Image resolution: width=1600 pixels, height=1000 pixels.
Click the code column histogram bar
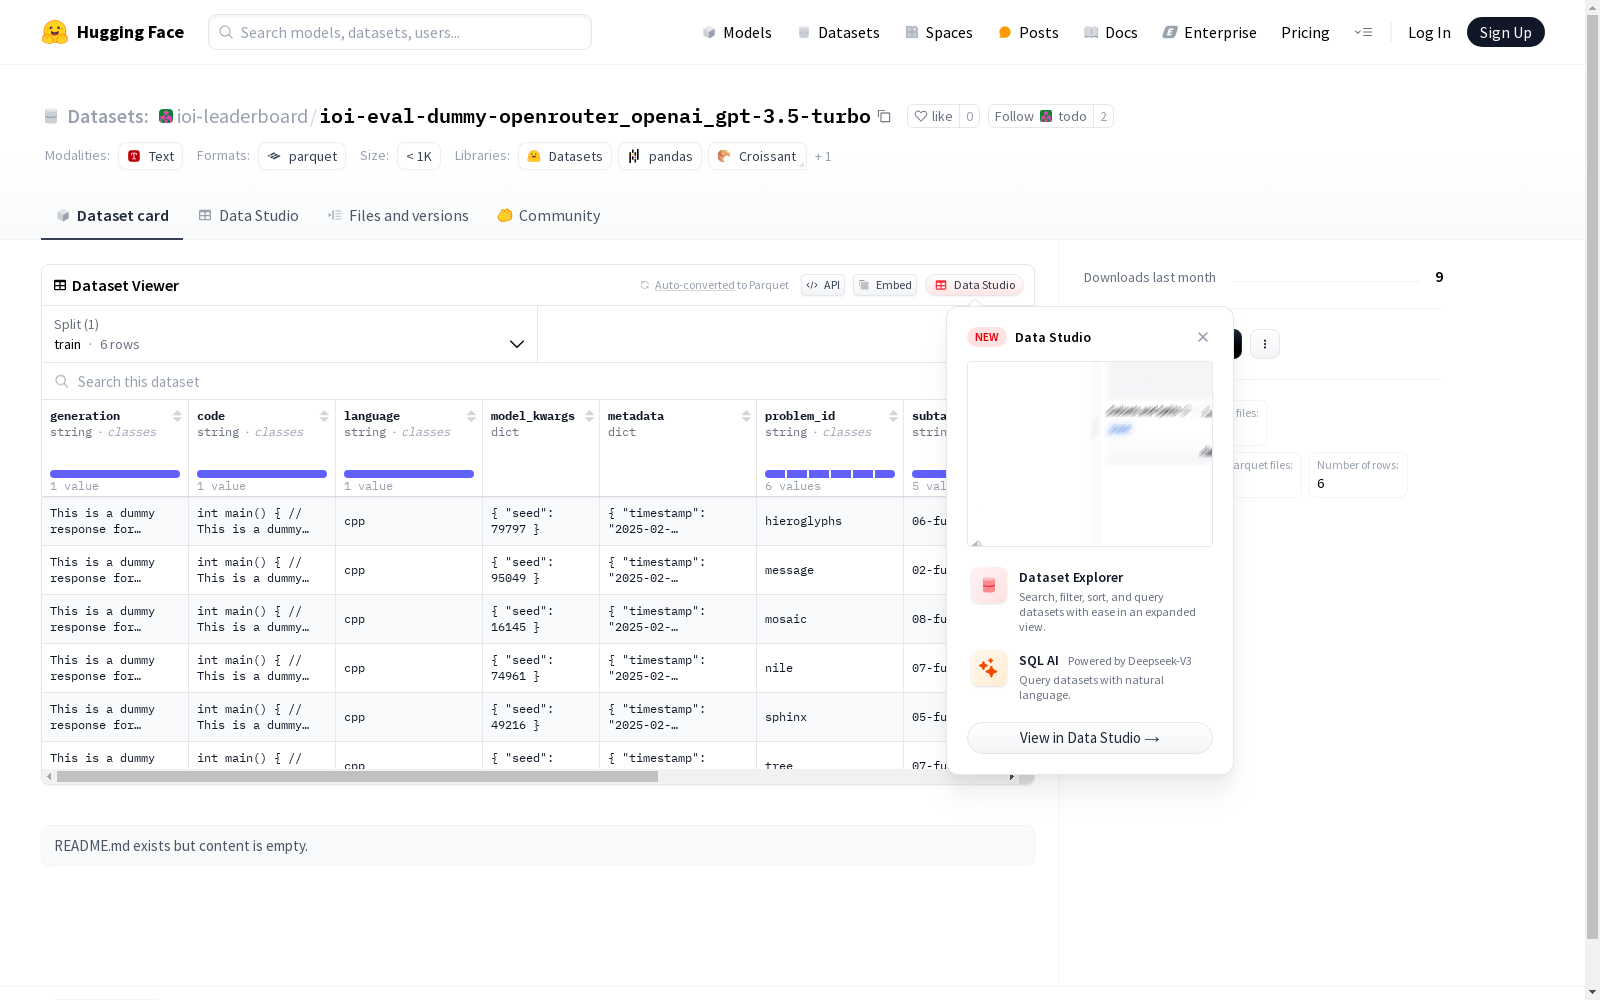point(262,474)
